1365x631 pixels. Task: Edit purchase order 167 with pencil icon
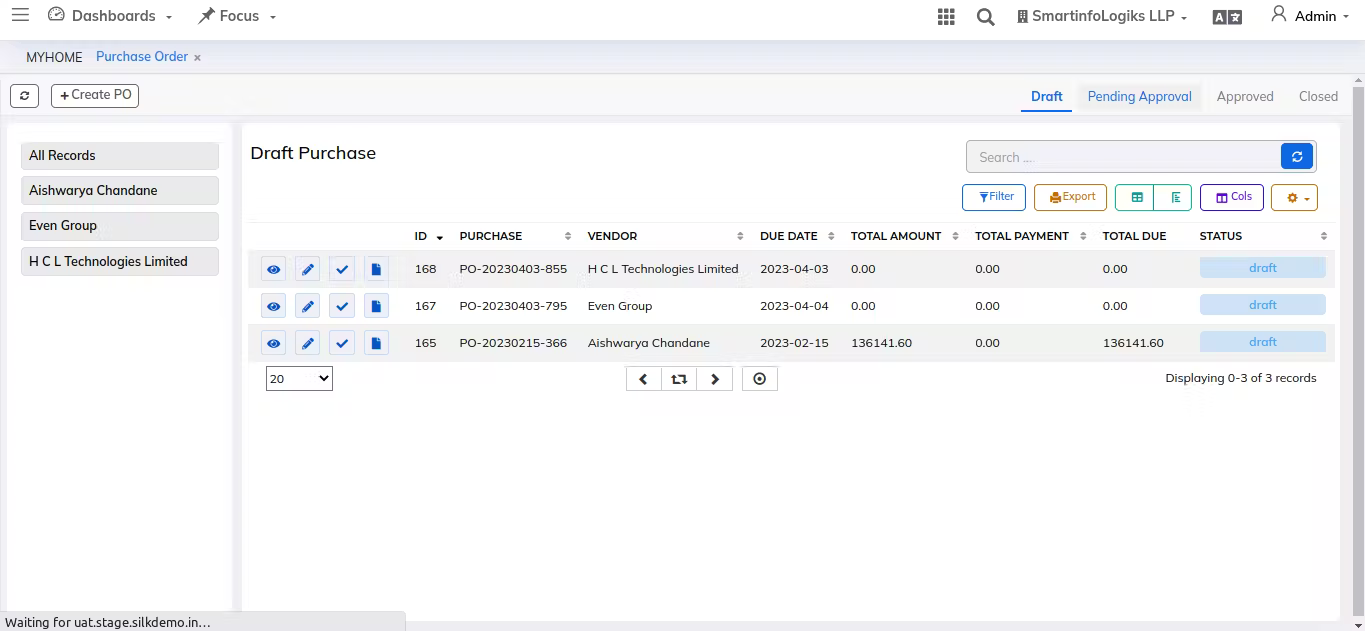[x=308, y=306]
